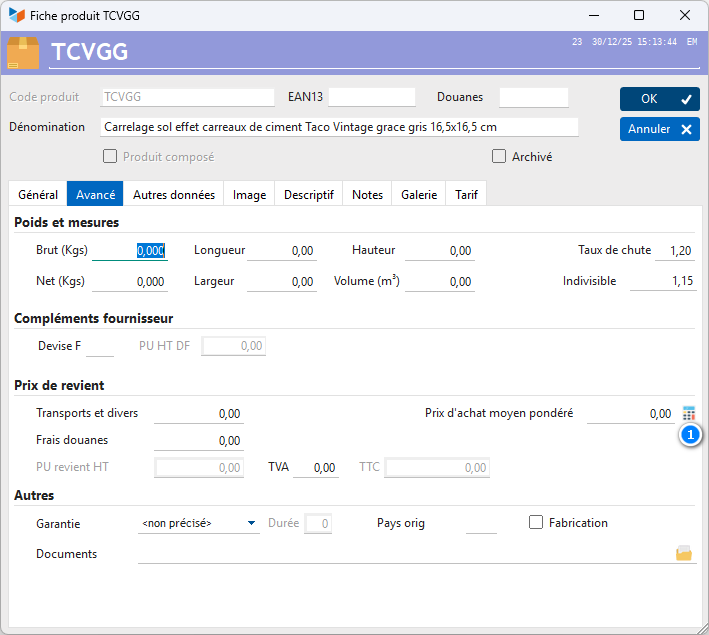The width and height of the screenshot is (709, 635).
Task: Go to the Galerie tab
Action: coord(419,195)
